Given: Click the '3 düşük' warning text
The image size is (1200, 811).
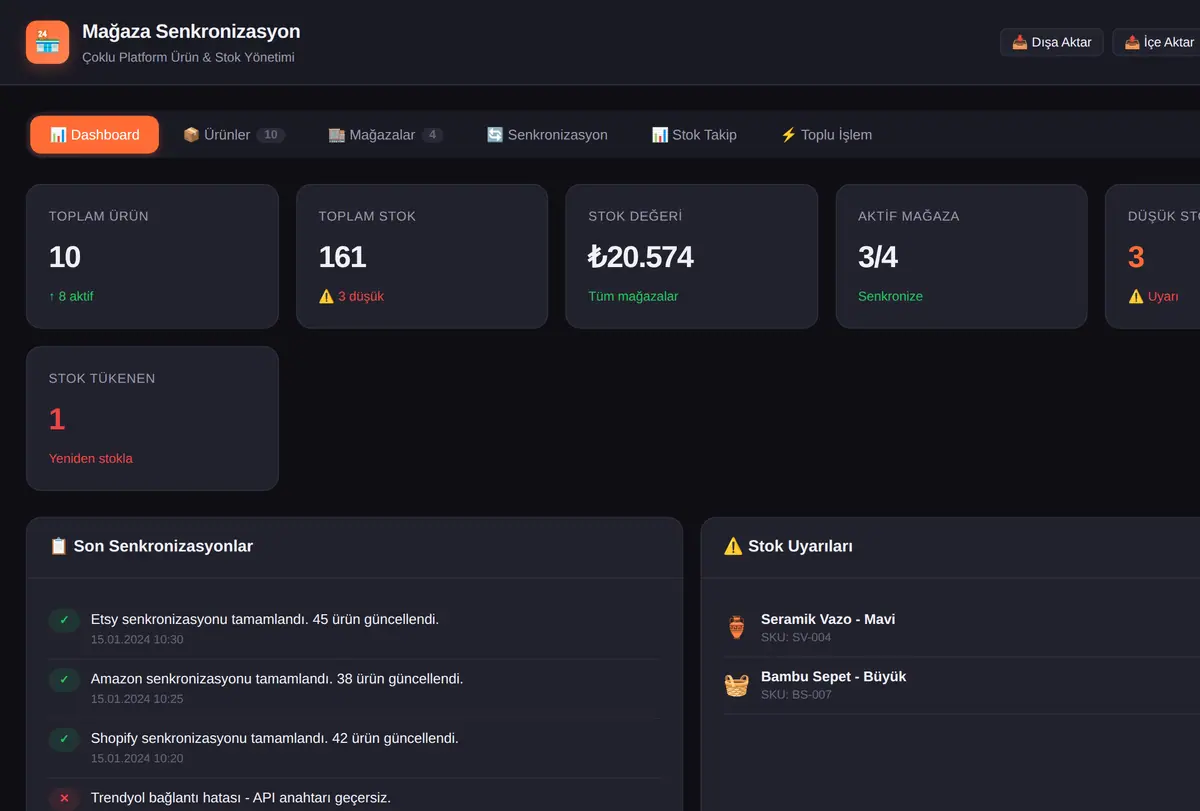Looking at the screenshot, I should [351, 296].
